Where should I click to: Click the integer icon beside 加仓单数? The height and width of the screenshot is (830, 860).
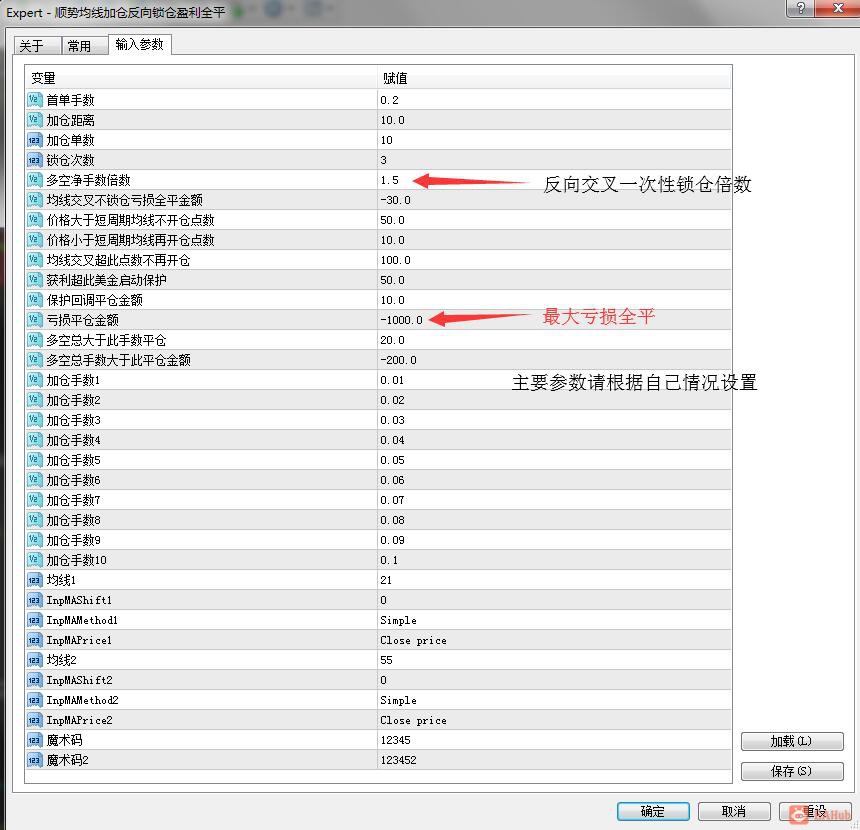[x=35, y=140]
